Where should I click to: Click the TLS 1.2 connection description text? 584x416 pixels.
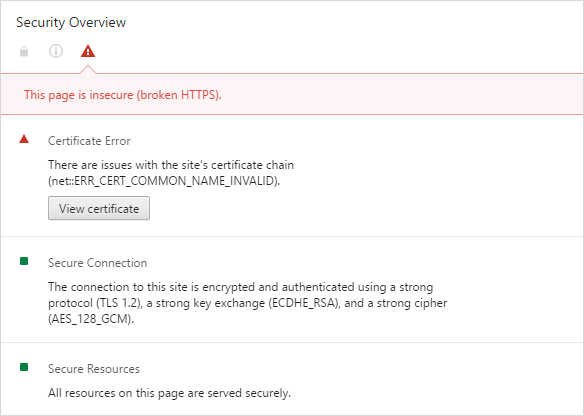click(248, 303)
